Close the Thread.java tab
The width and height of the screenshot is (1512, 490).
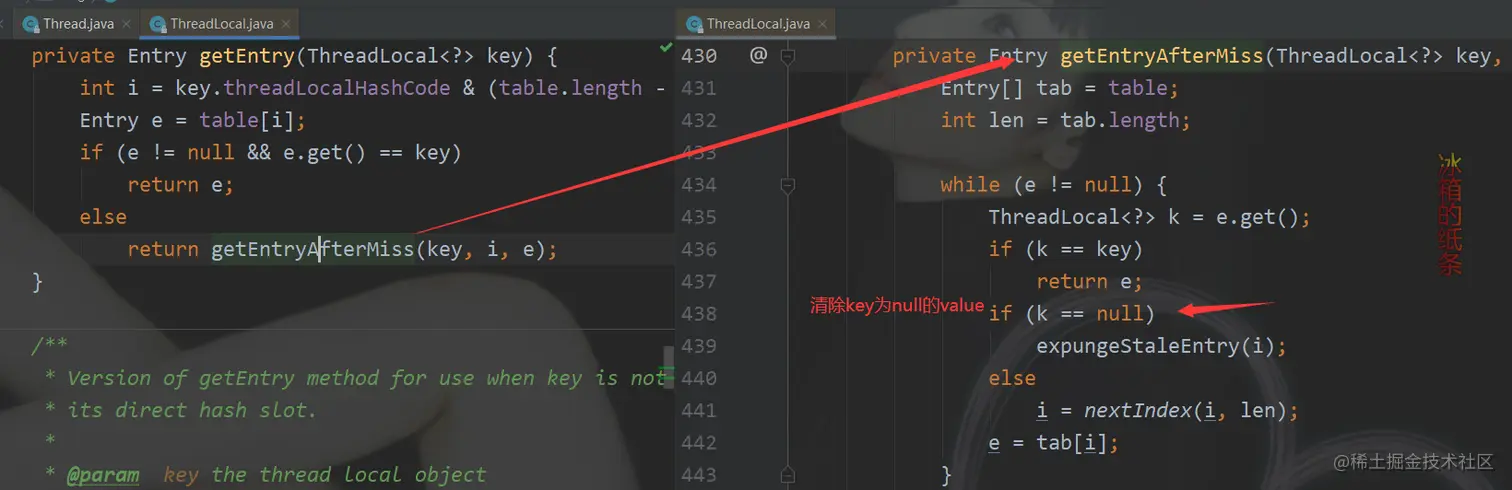tap(127, 24)
